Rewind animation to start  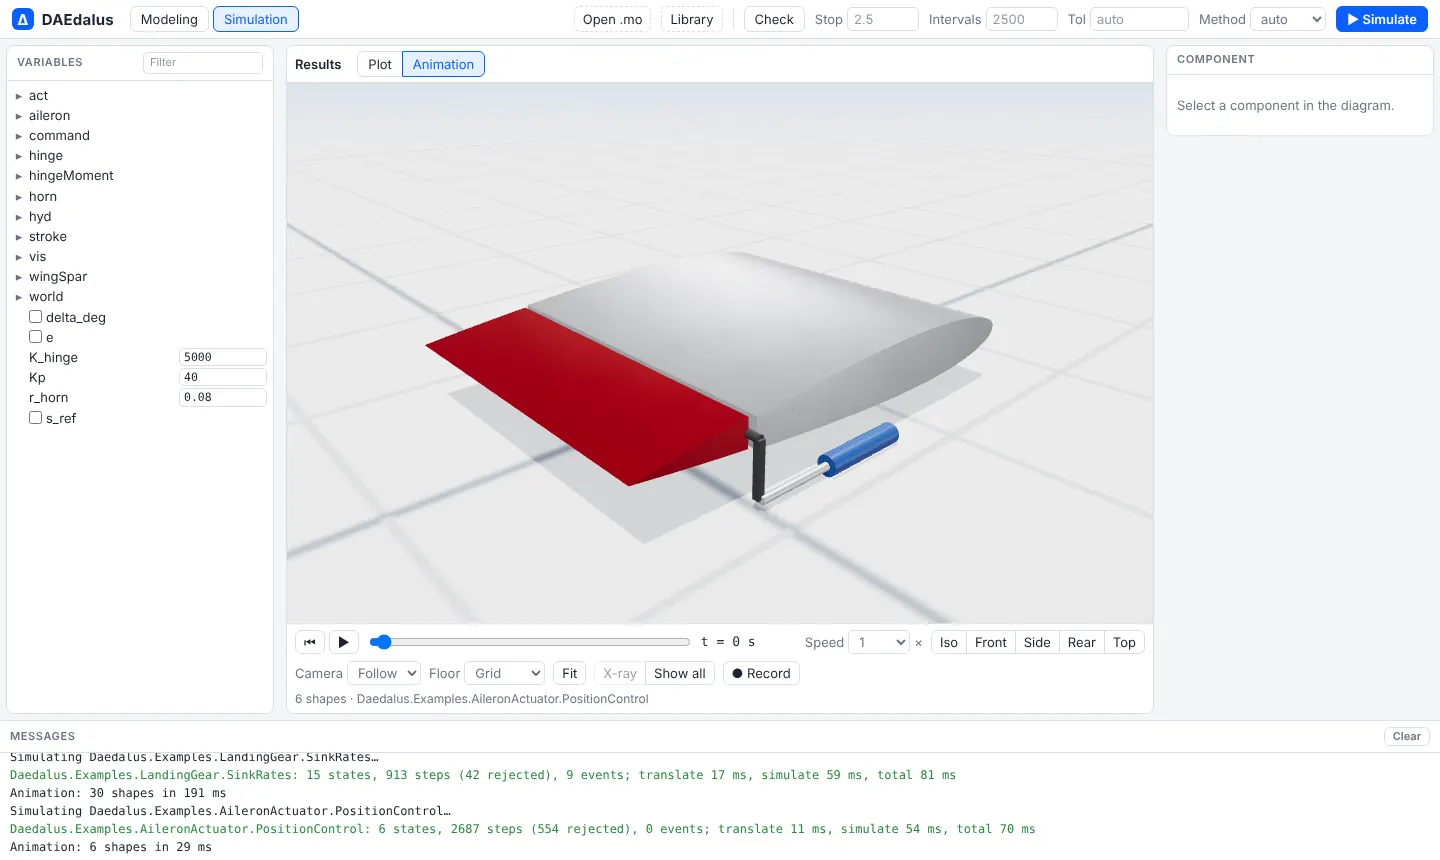tap(310, 642)
